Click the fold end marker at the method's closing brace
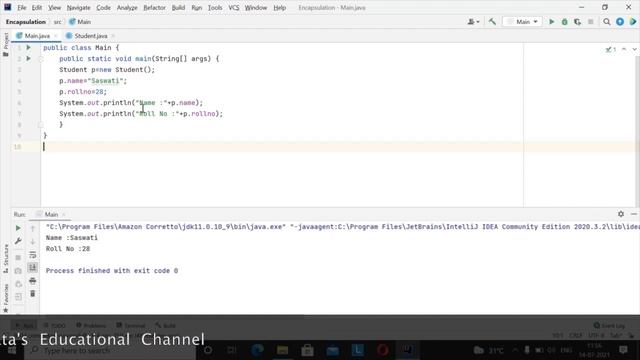 (41, 124)
